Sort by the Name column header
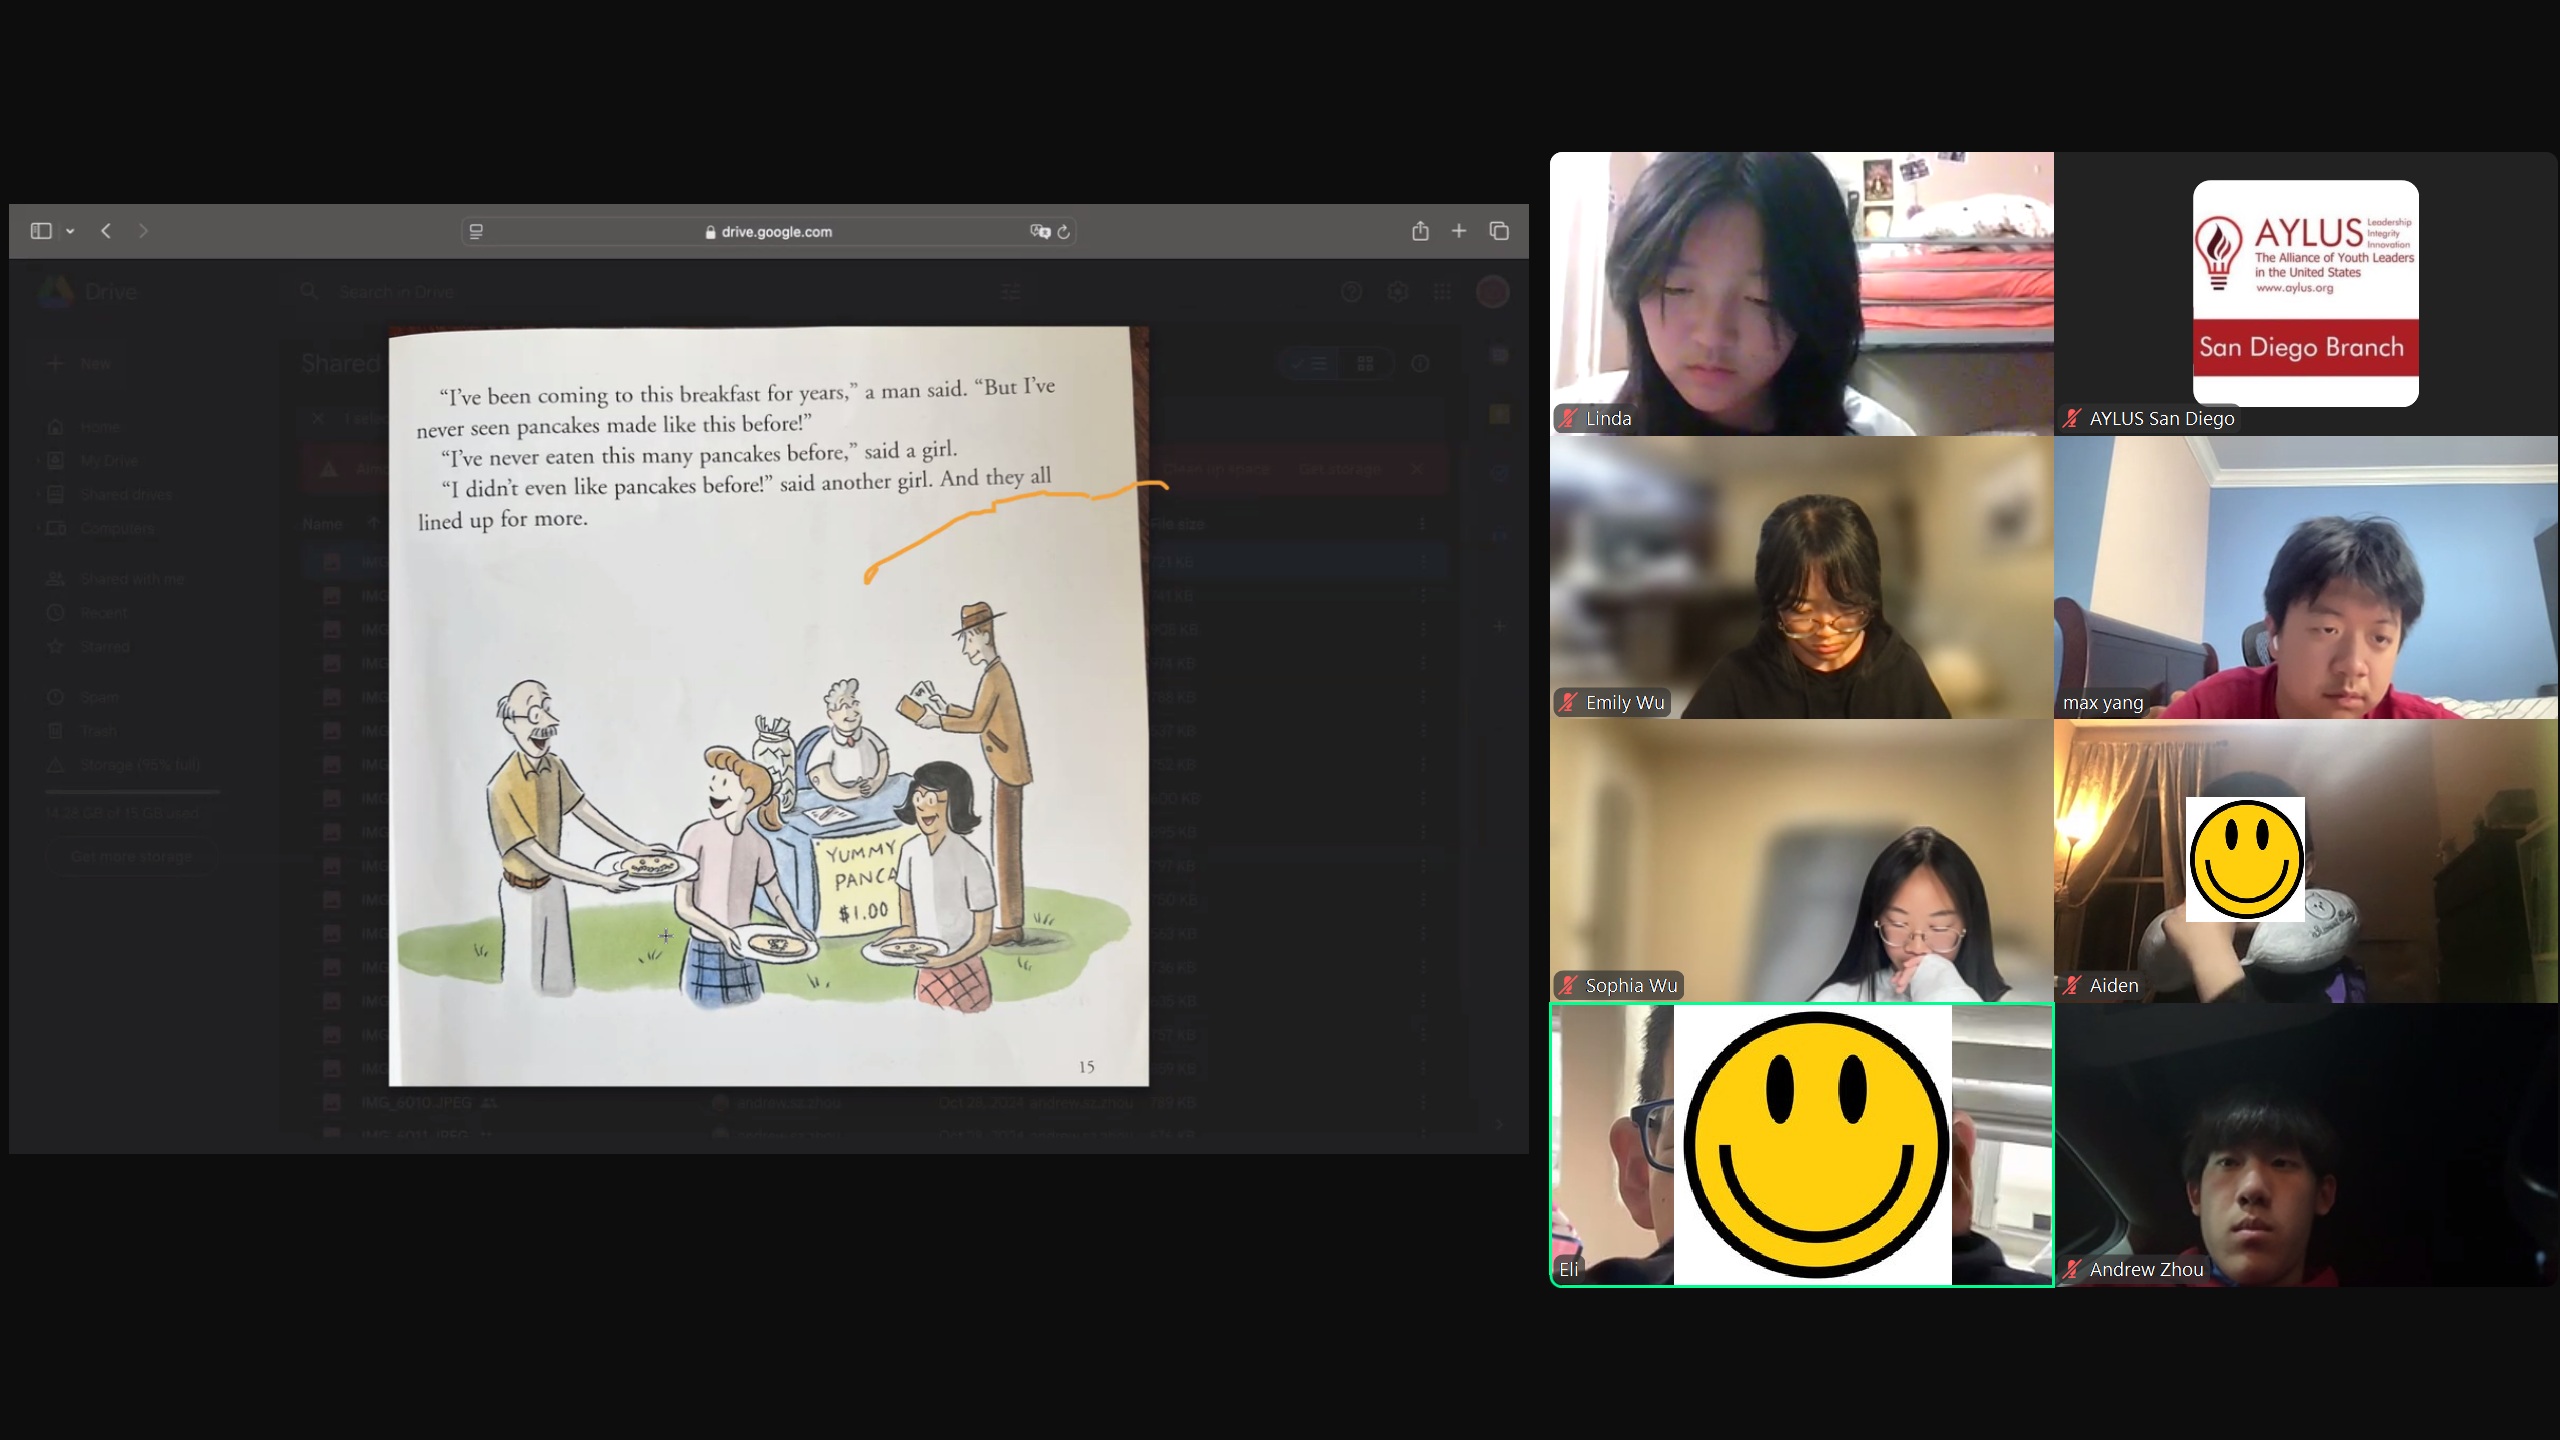 (322, 524)
